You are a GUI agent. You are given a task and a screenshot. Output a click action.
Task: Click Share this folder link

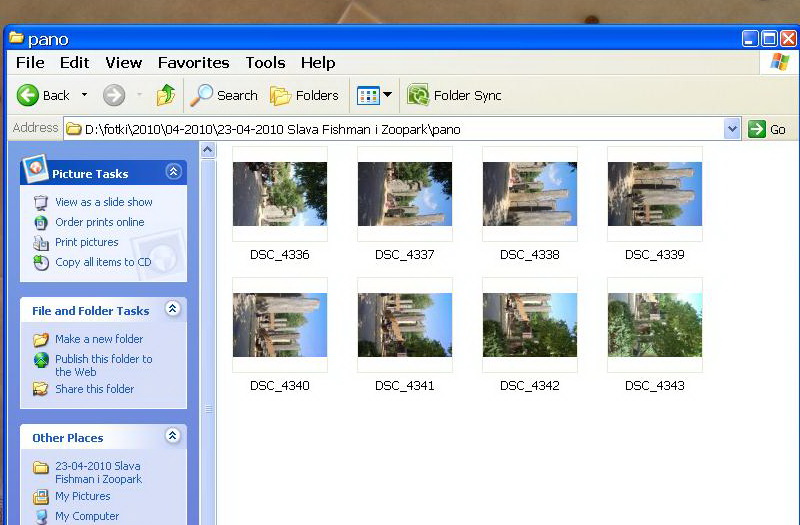click(94, 389)
